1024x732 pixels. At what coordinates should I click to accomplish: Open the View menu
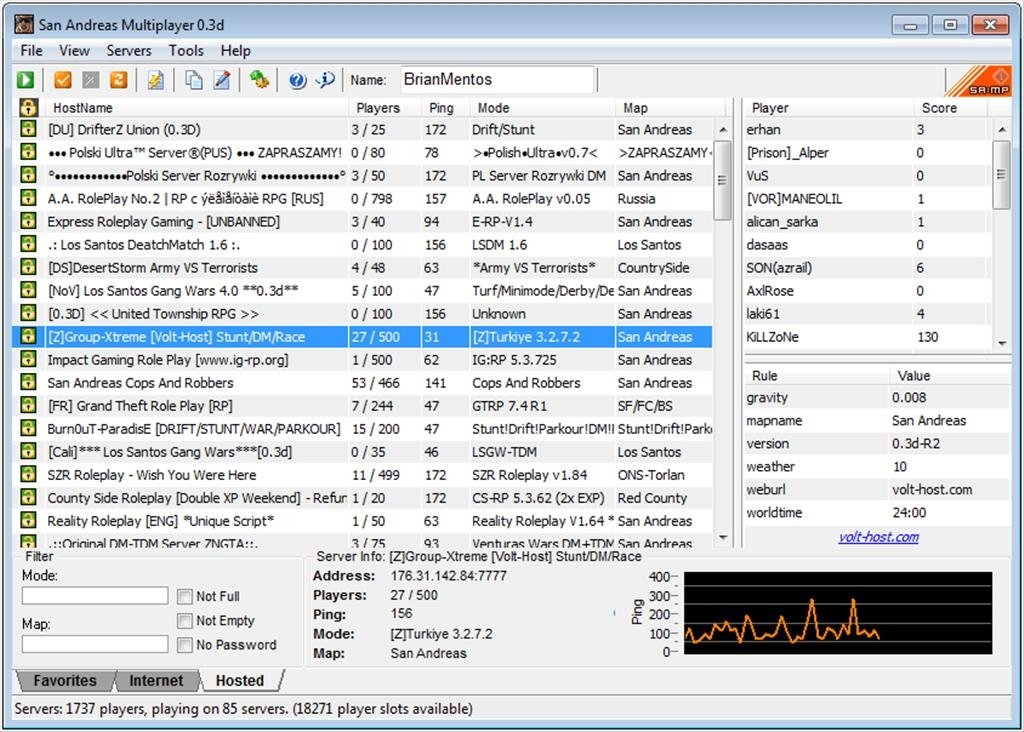[x=74, y=50]
